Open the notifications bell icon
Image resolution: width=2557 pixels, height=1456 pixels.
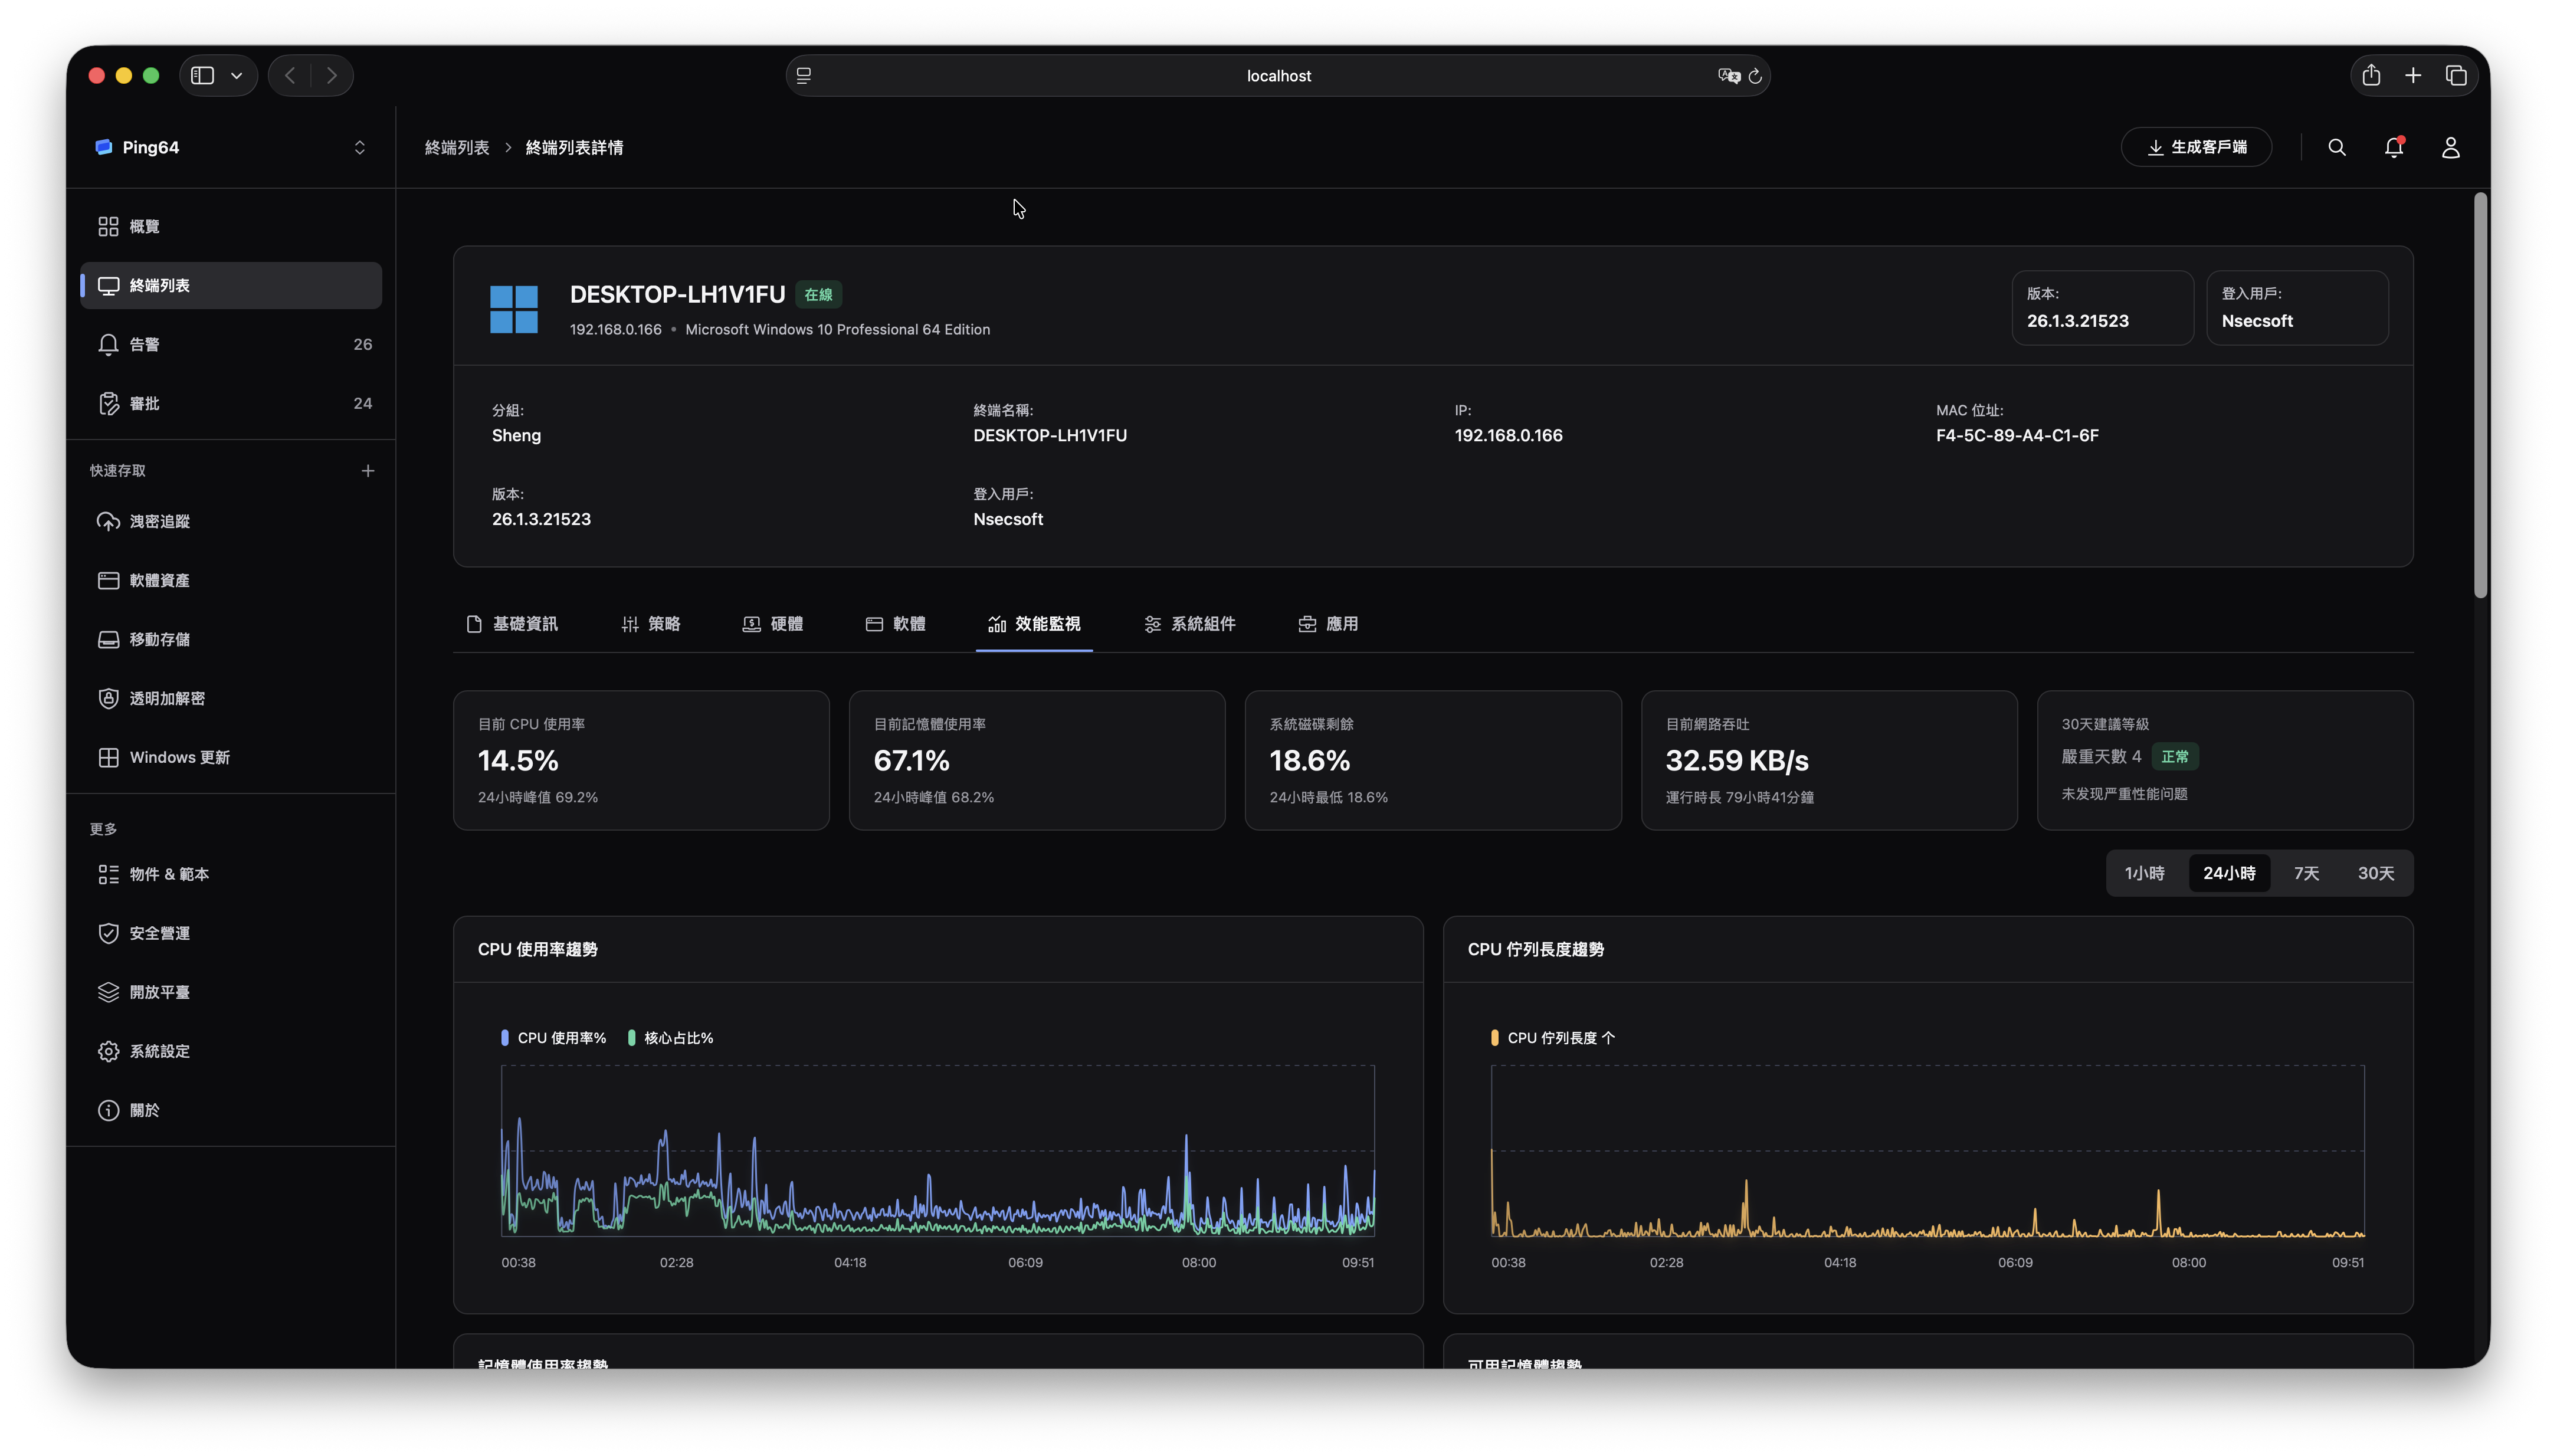point(2393,147)
